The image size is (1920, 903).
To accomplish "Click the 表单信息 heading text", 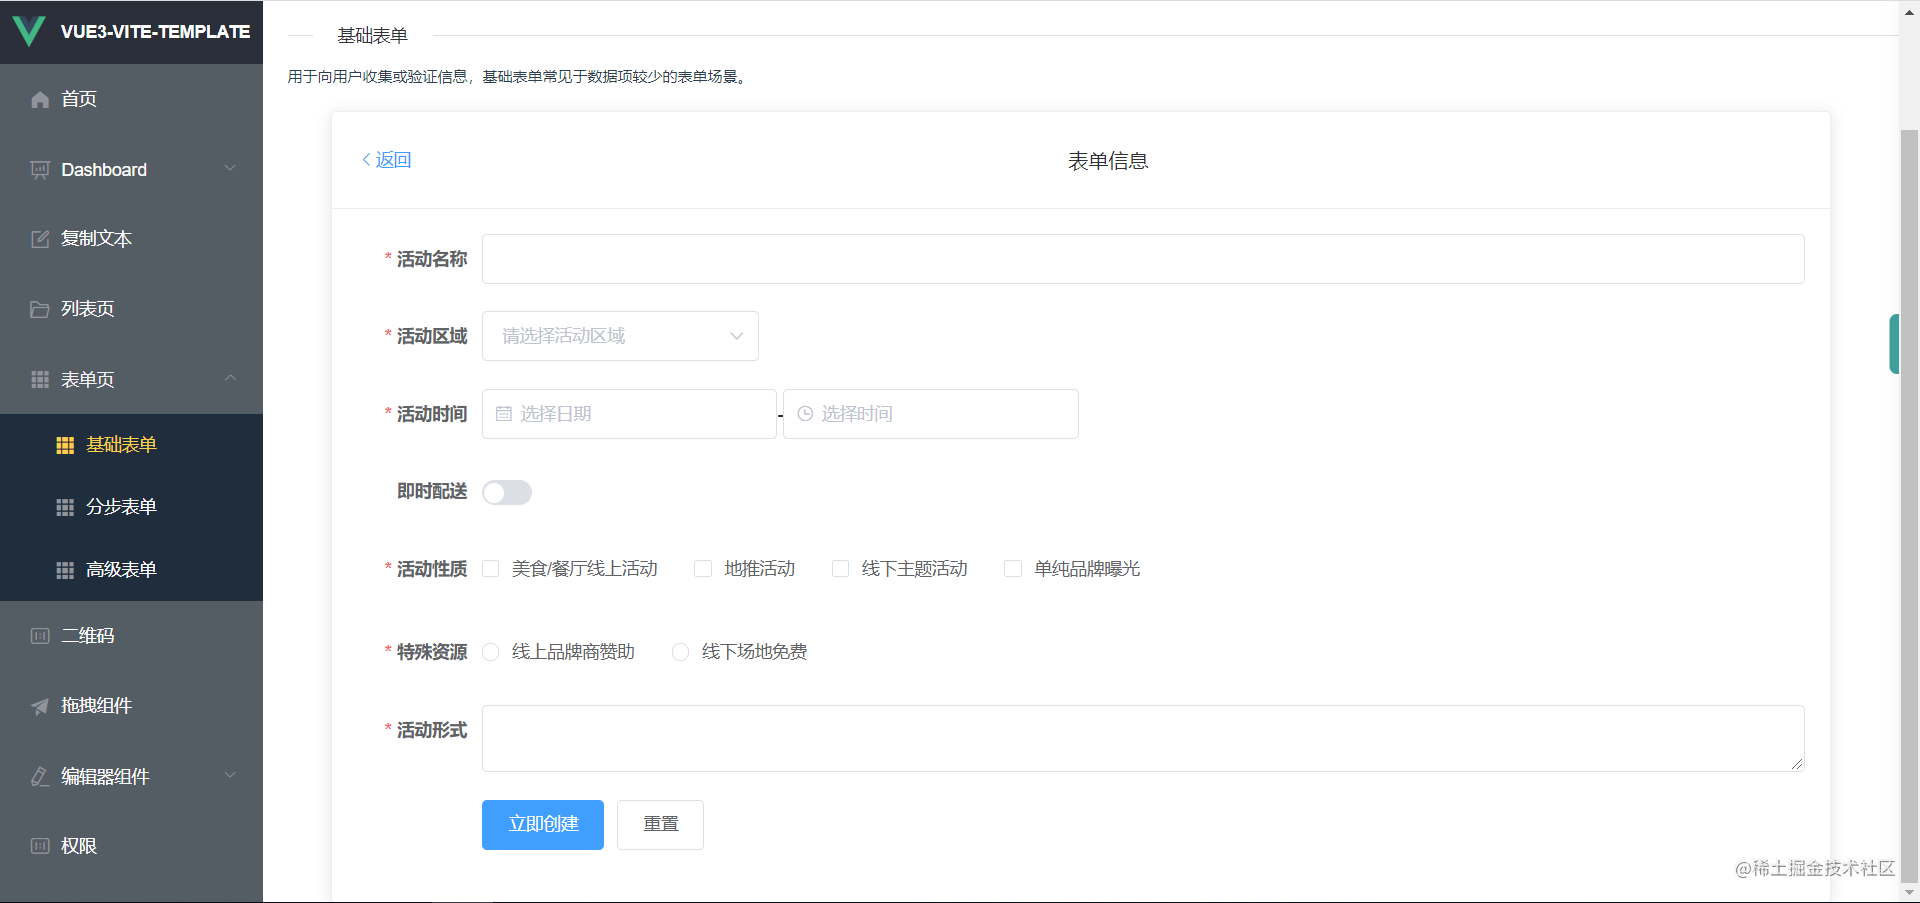I will click(1108, 161).
